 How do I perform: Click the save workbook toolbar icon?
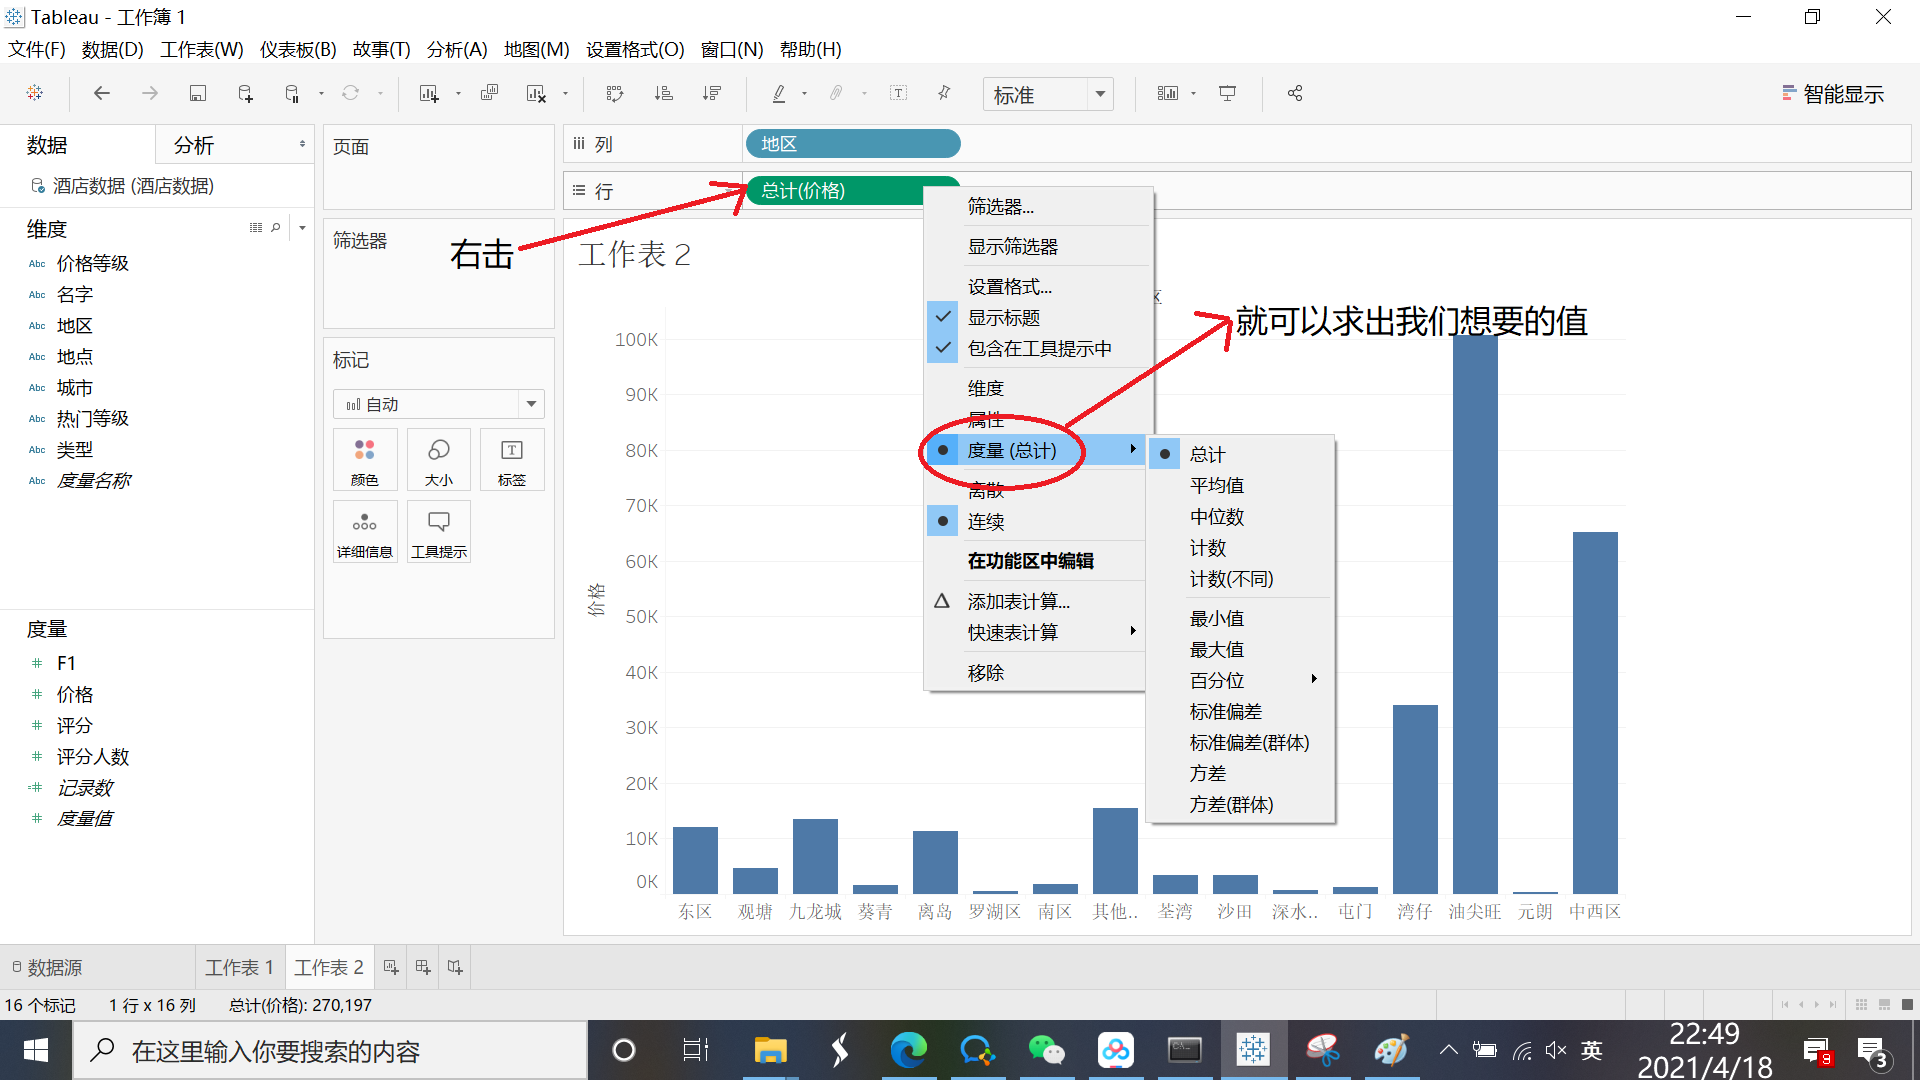tap(198, 94)
